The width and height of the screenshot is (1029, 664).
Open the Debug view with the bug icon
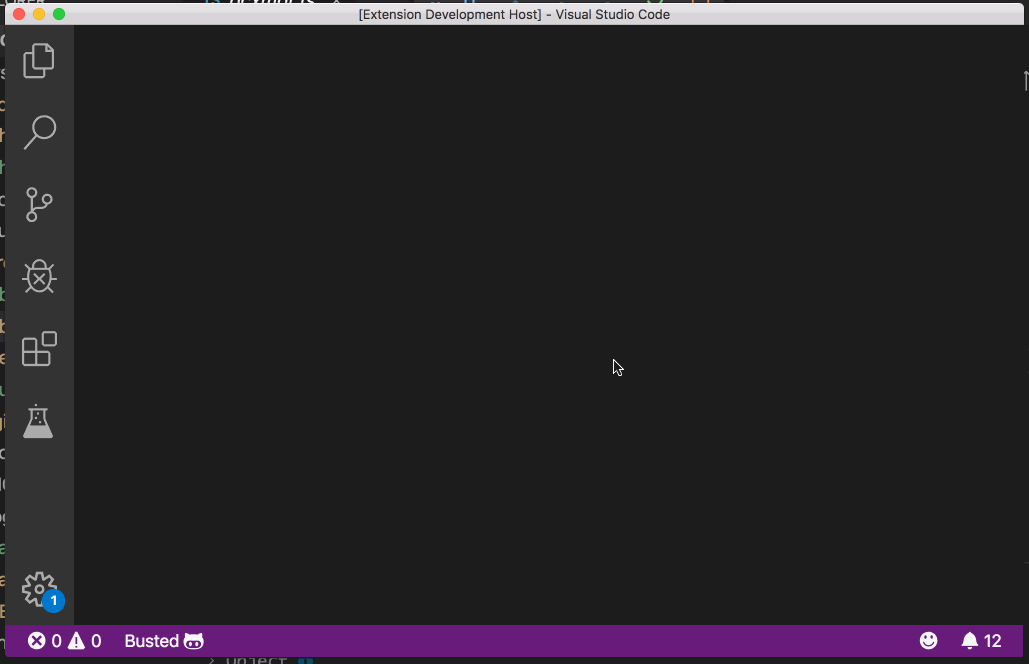(x=39, y=276)
